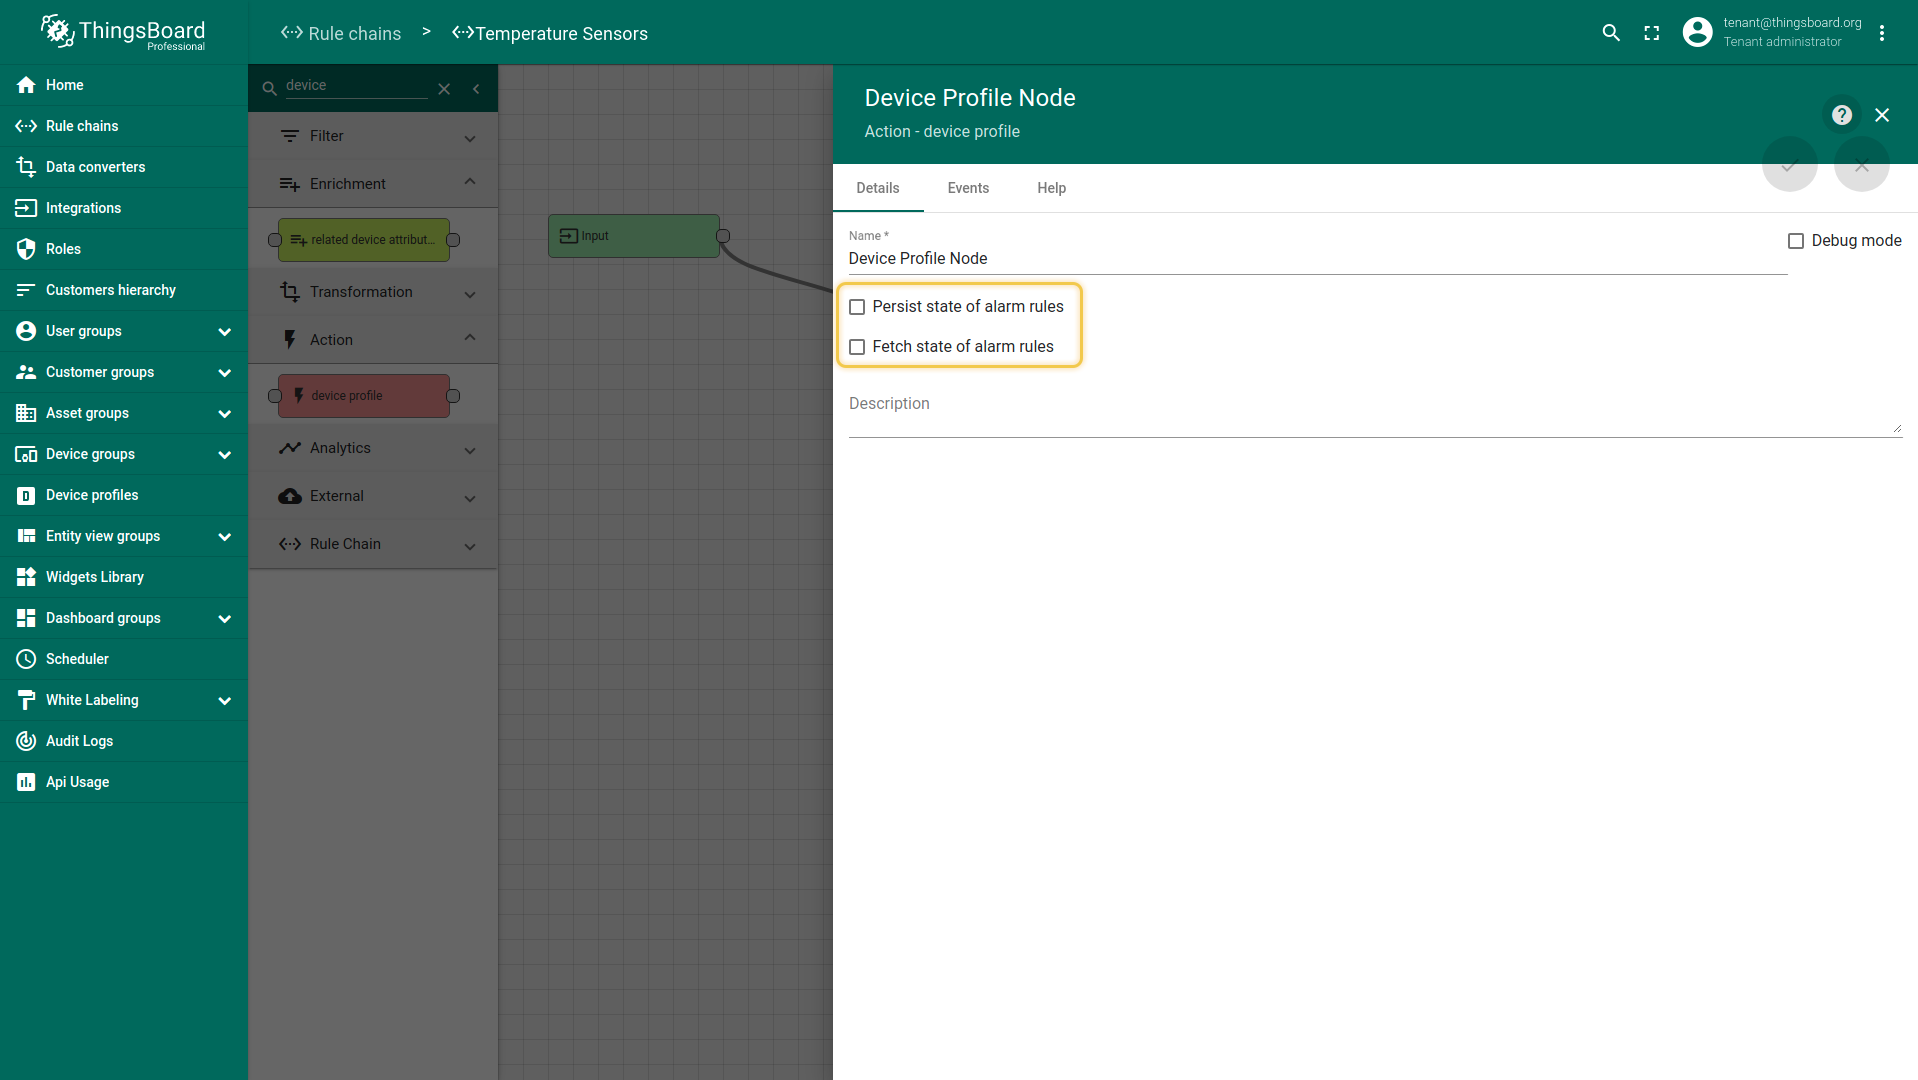
Task: Click the help question mark icon
Action: pos(1842,115)
